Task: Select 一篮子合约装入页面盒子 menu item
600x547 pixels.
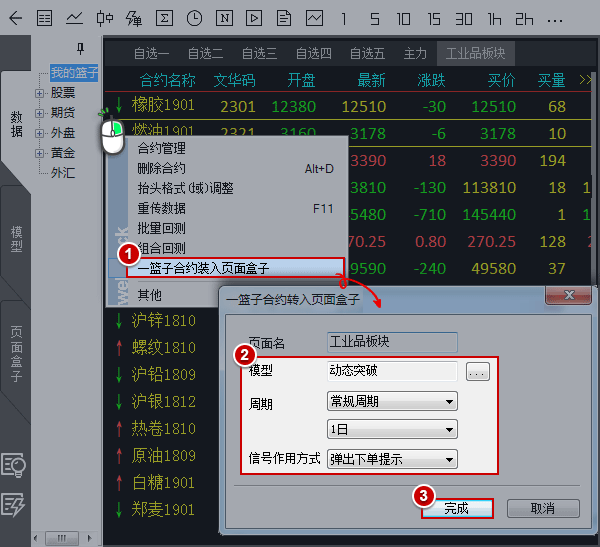Action: coord(203,268)
